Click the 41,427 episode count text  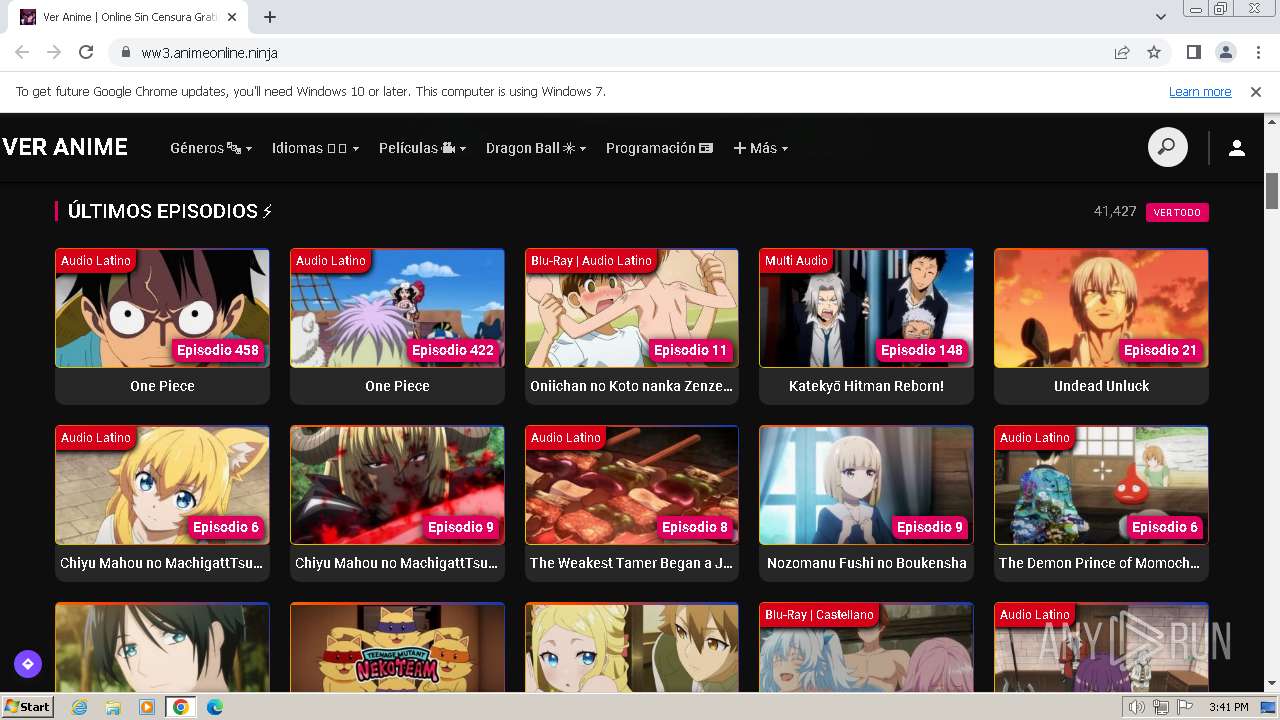[1115, 211]
